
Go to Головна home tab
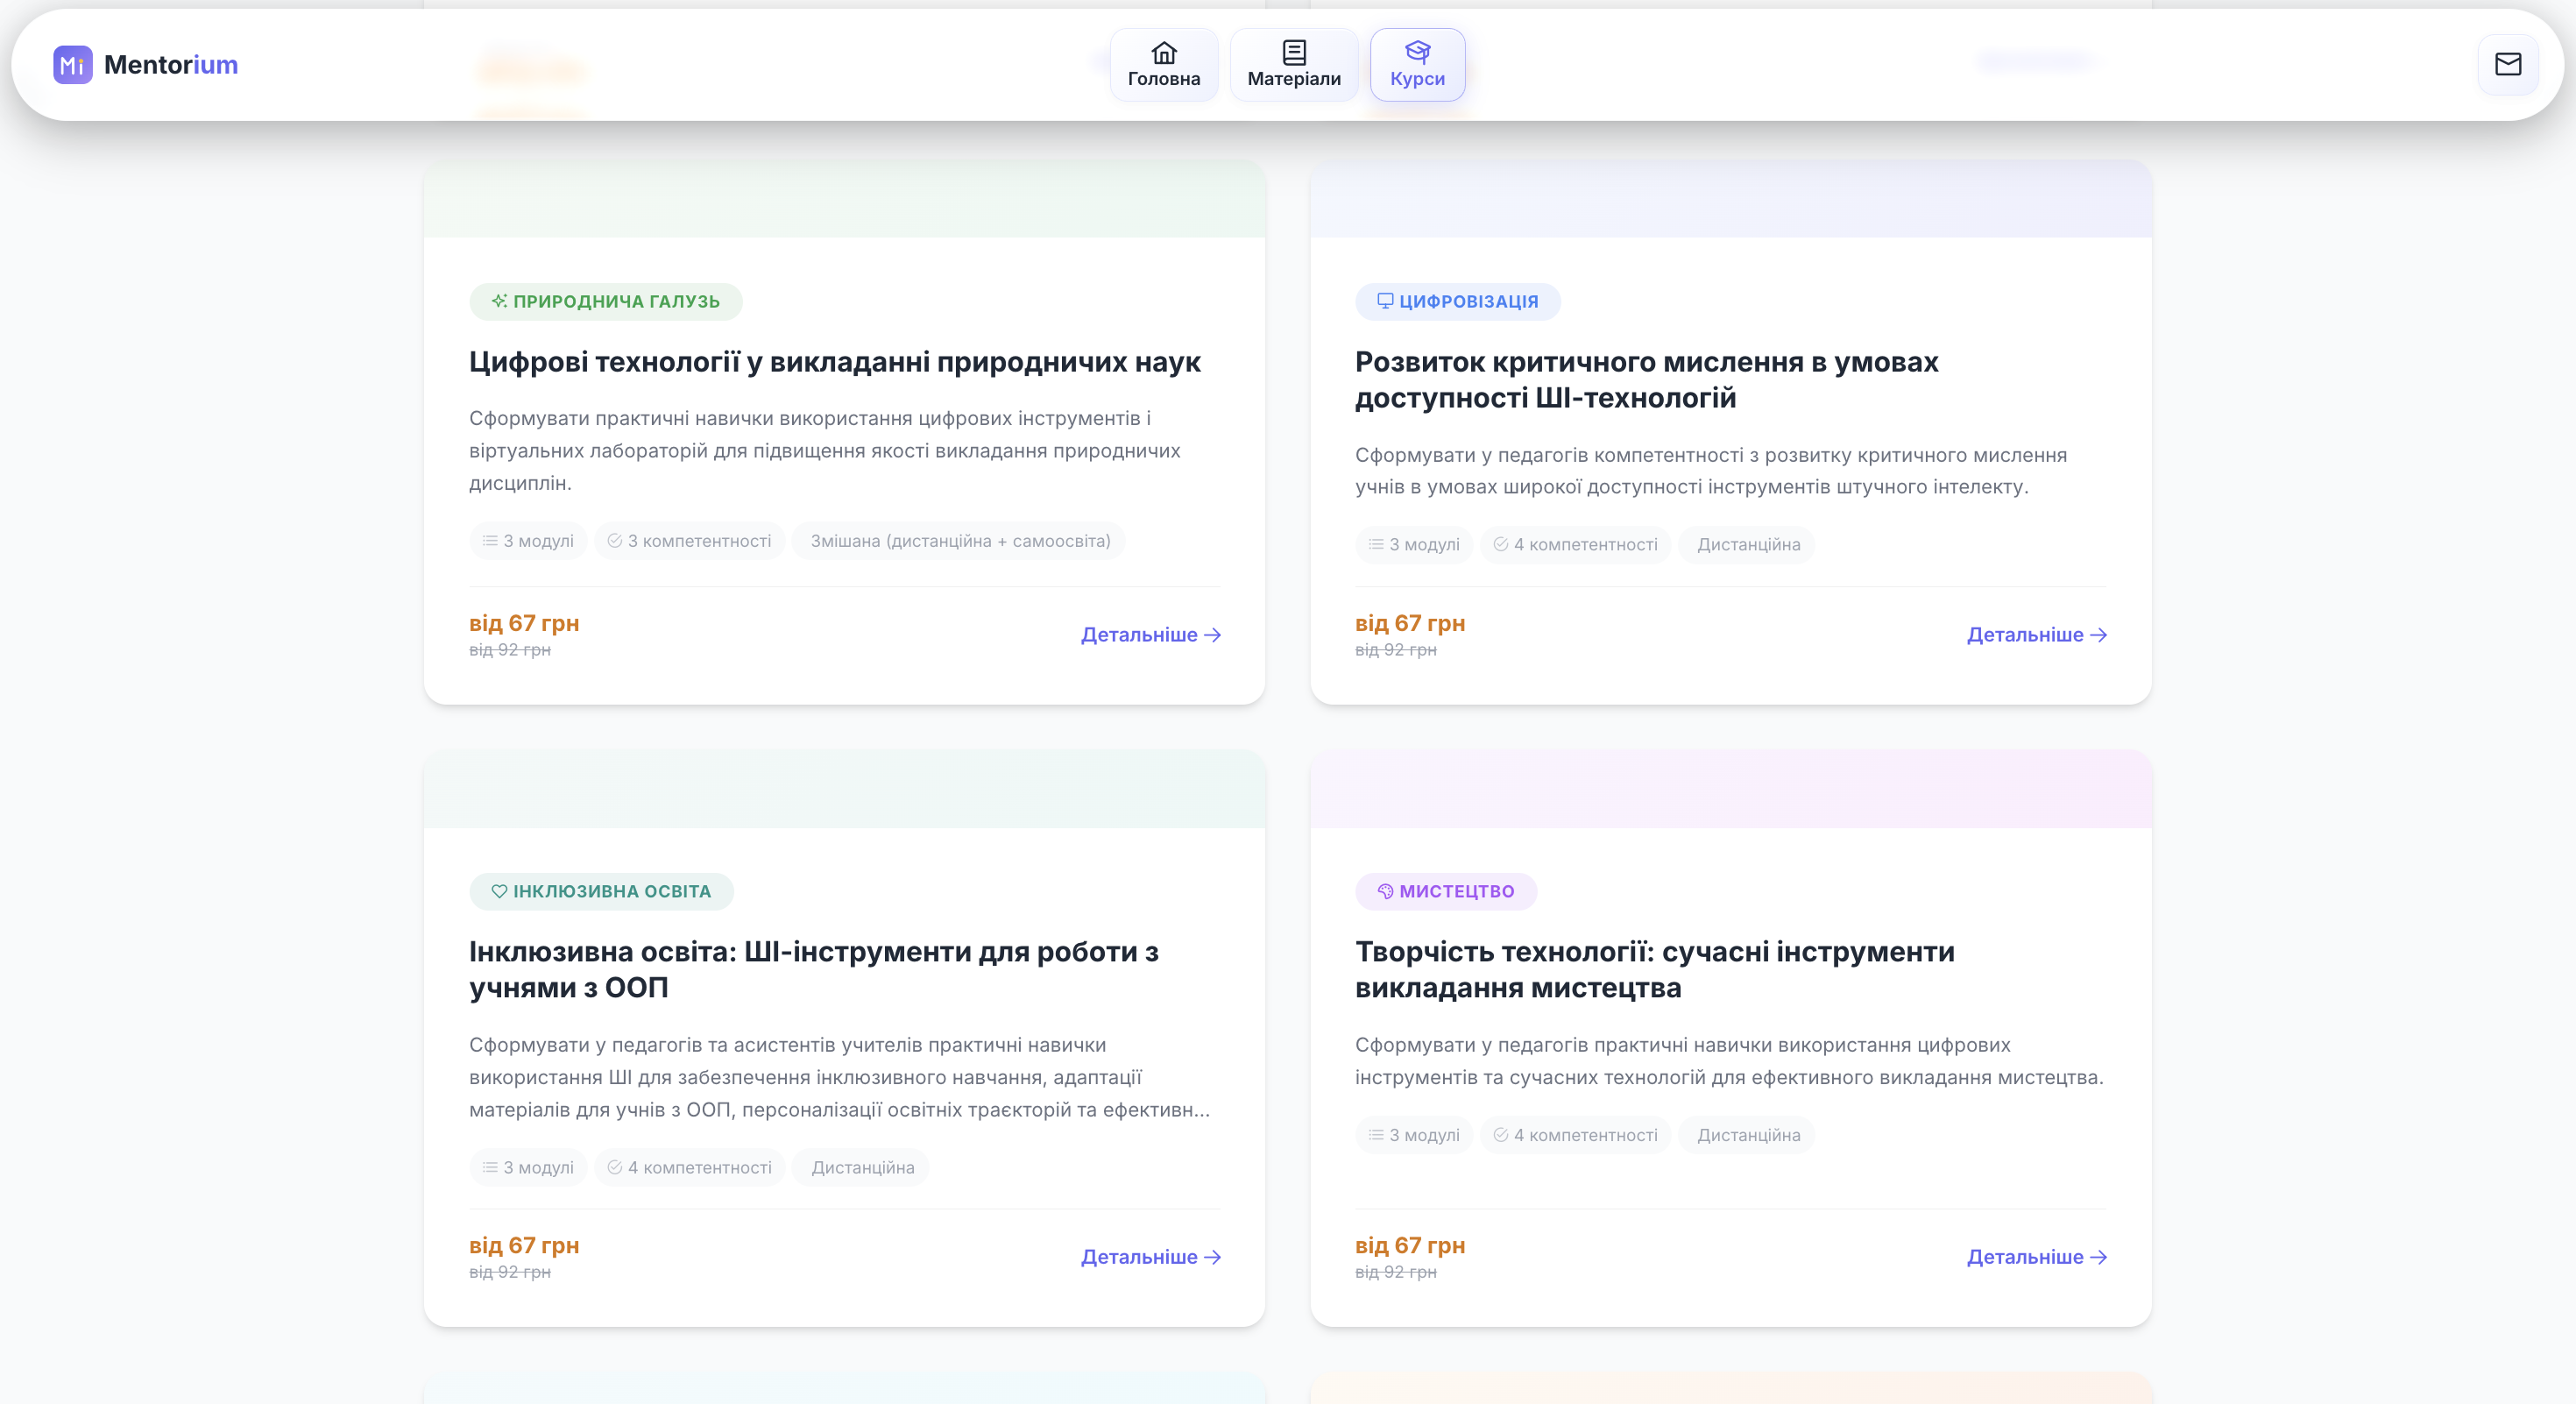tap(1163, 65)
